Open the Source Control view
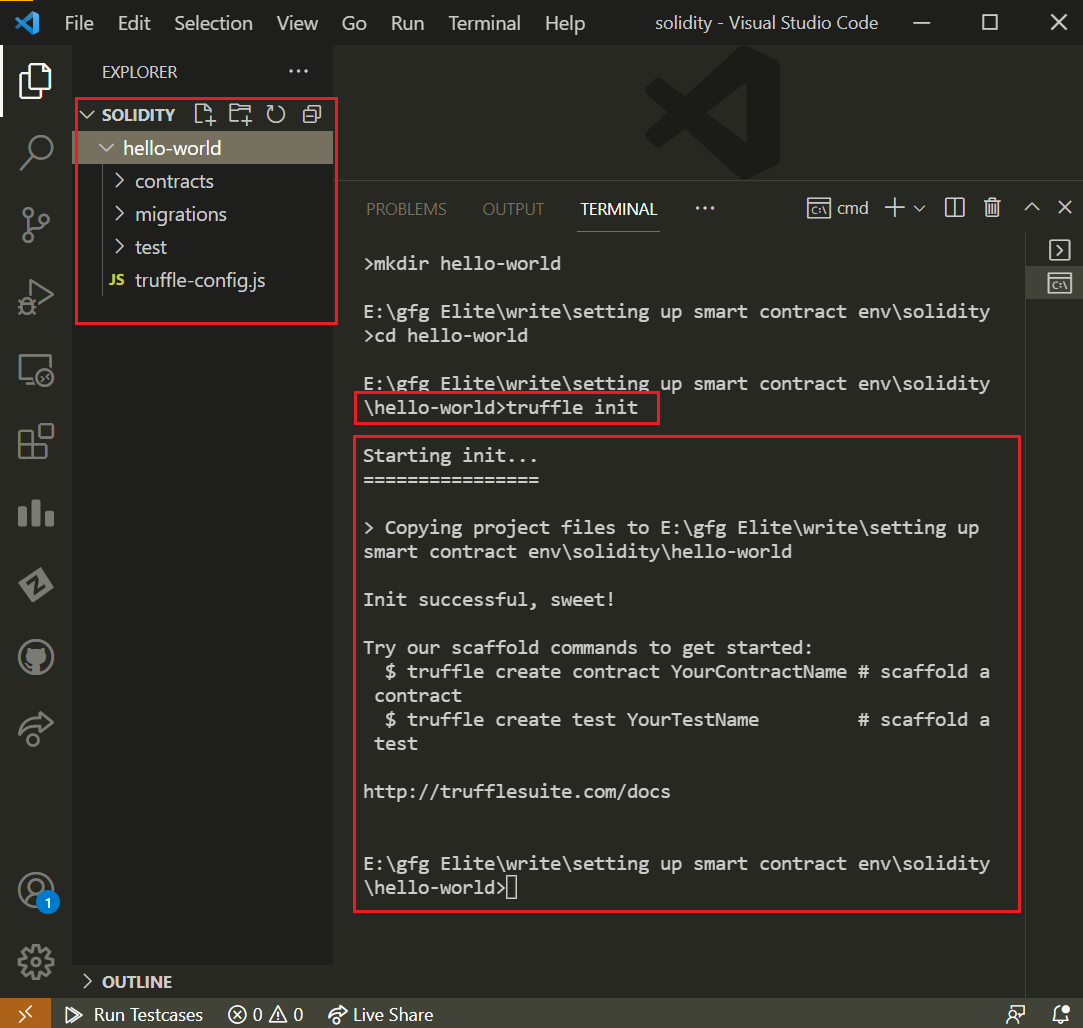The width and height of the screenshot is (1083, 1028). pyautogui.click(x=36, y=226)
